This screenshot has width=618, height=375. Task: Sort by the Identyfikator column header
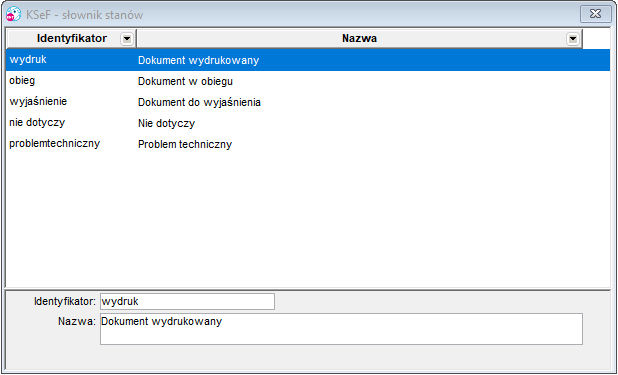click(x=71, y=39)
